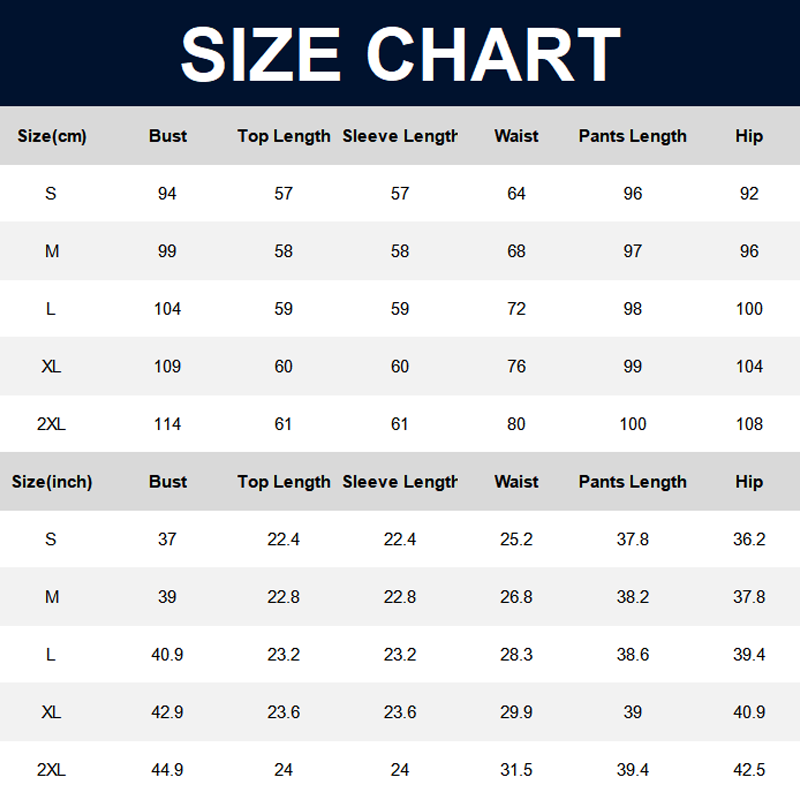Select the hip value 36.2
800x800 pixels.
click(749, 540)
